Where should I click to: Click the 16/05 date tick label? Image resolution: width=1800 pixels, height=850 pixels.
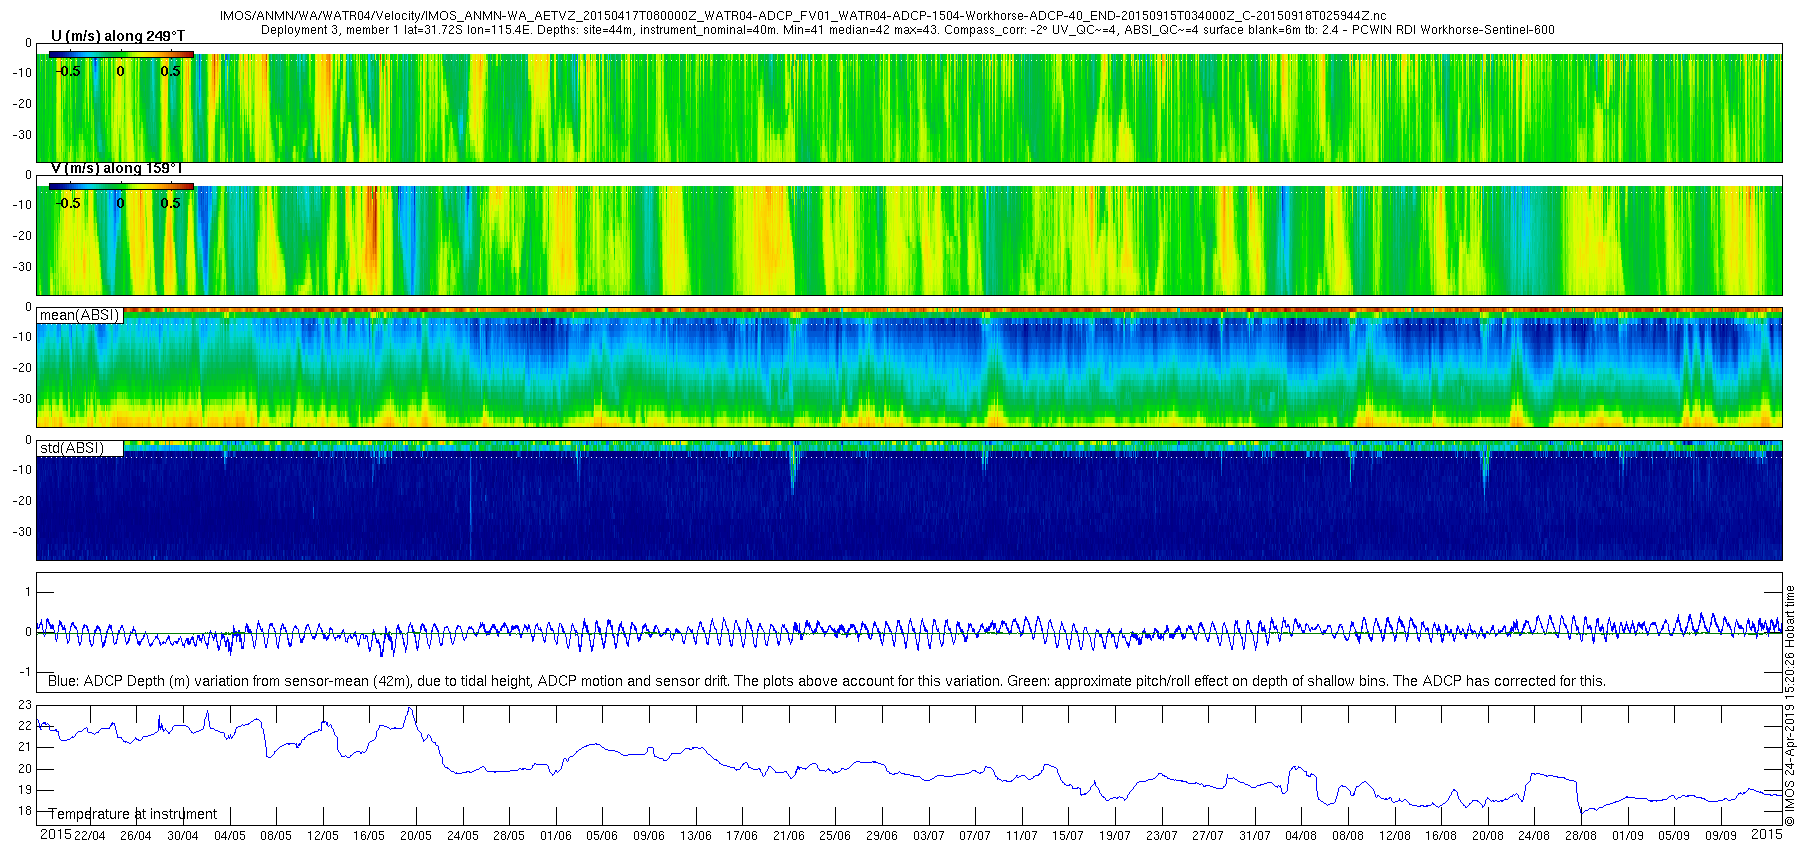tap(369, 836)
